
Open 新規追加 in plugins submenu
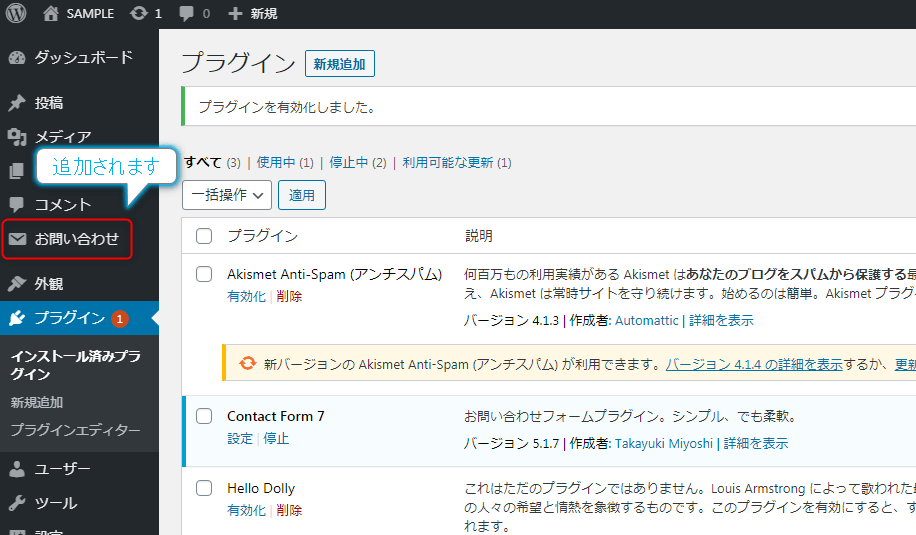37,402
